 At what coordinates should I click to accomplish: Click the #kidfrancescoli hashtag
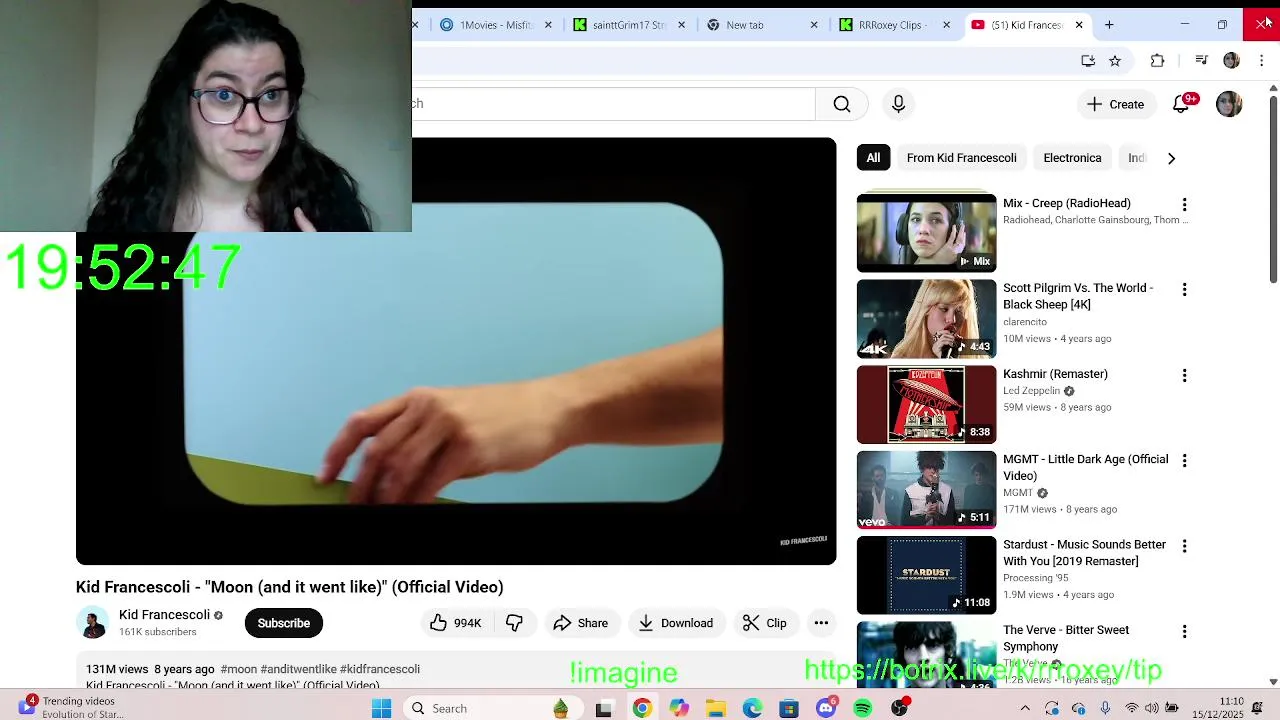coord(380,669)
